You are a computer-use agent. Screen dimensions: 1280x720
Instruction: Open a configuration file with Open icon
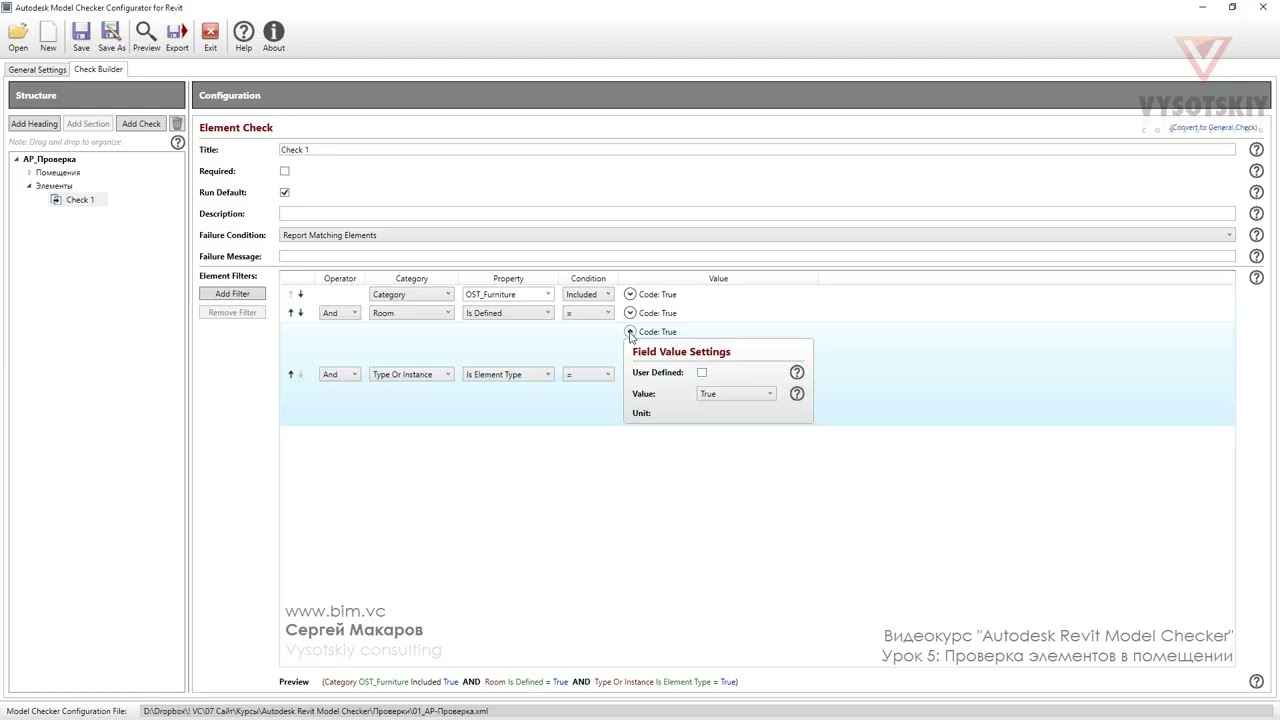18,37
